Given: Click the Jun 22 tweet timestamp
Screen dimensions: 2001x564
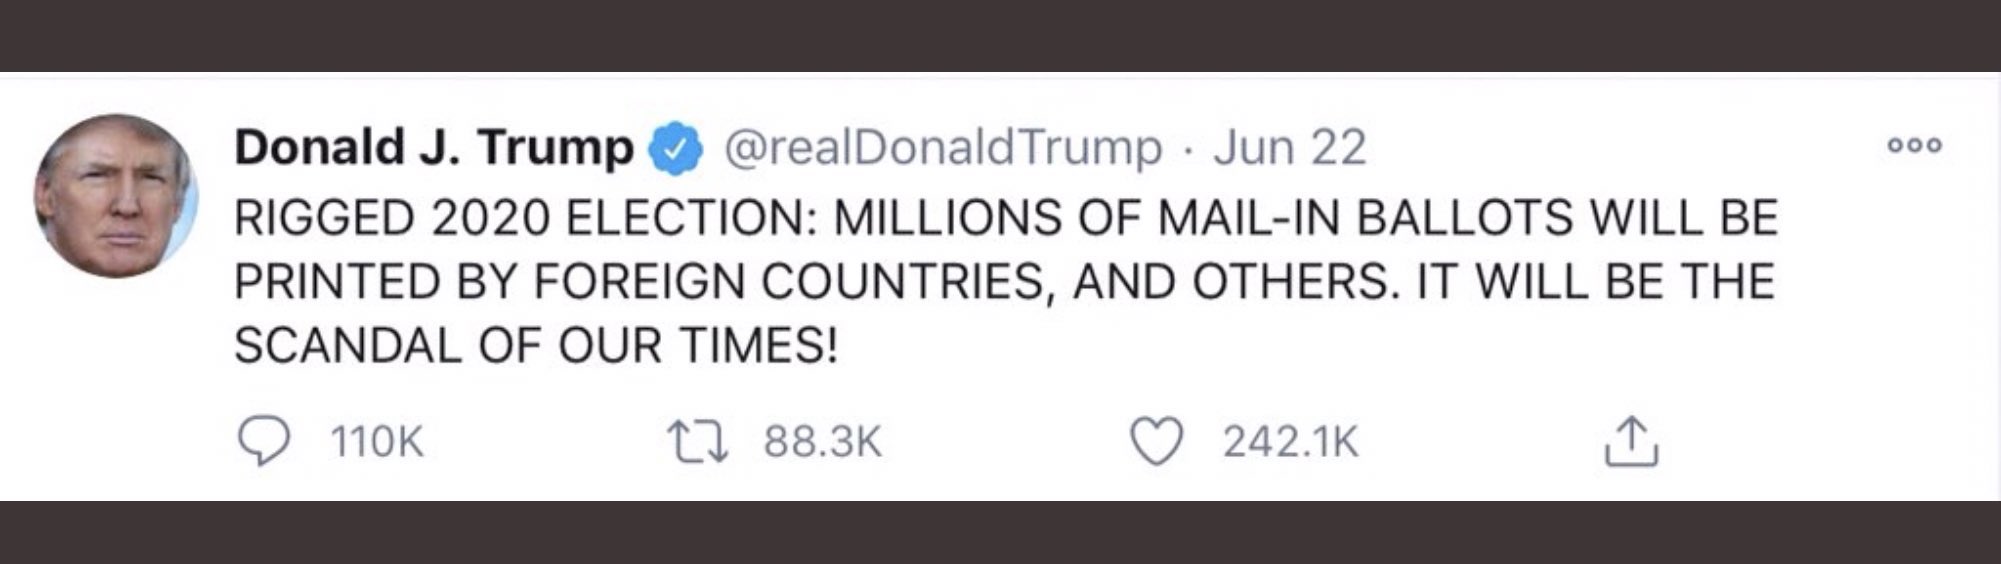Looking at the screenshot, I should (1289, 148).
